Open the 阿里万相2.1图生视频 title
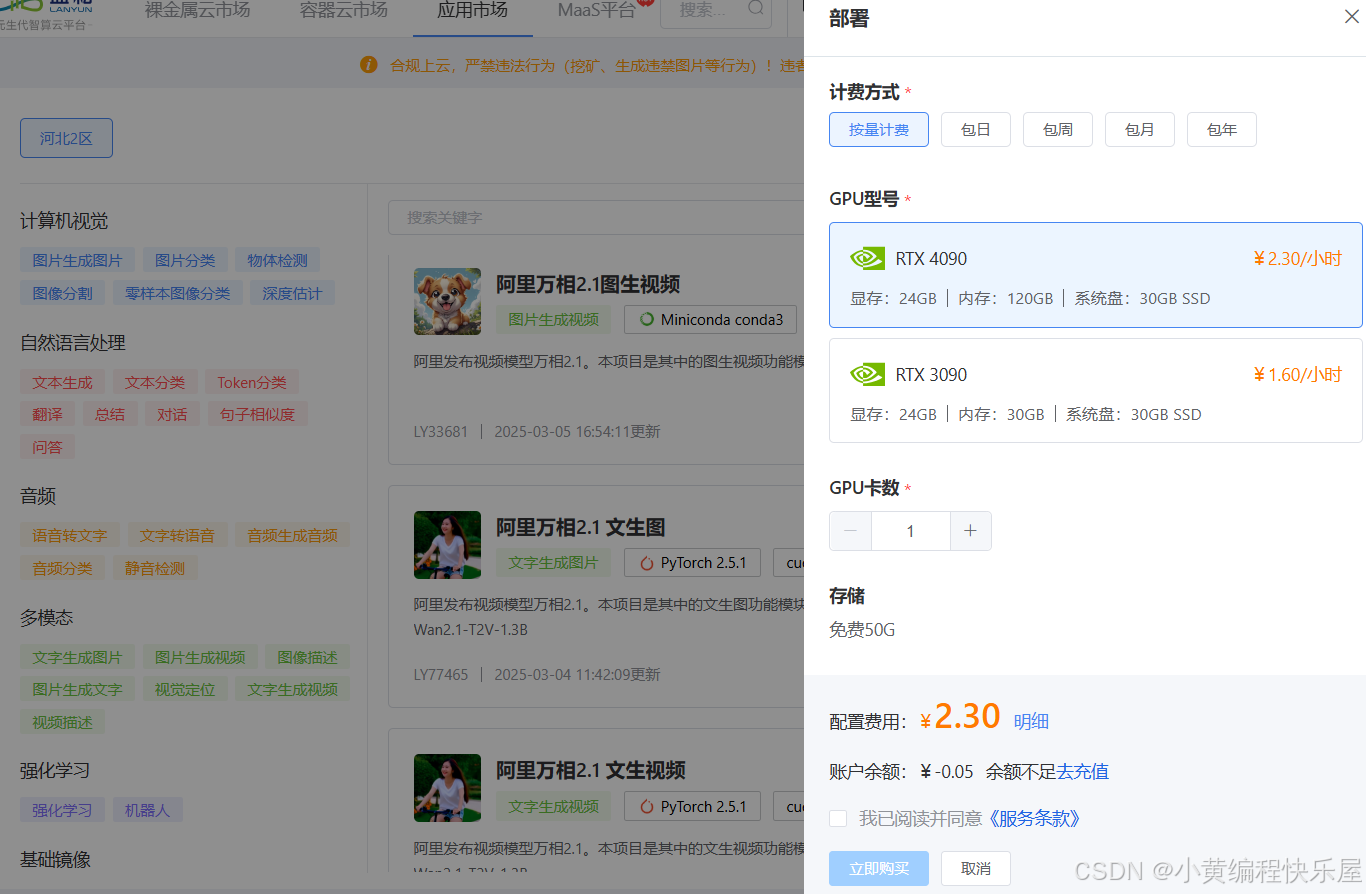 click(x=588, y=284)
